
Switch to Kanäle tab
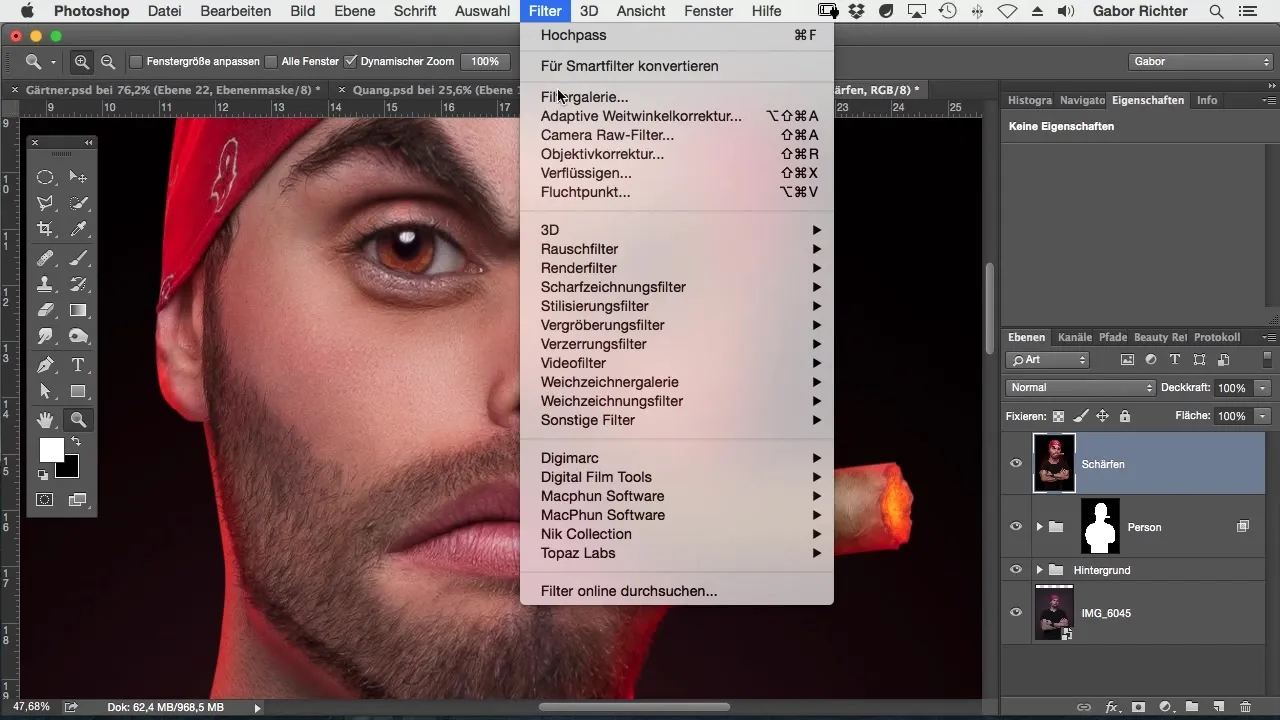1075,337
